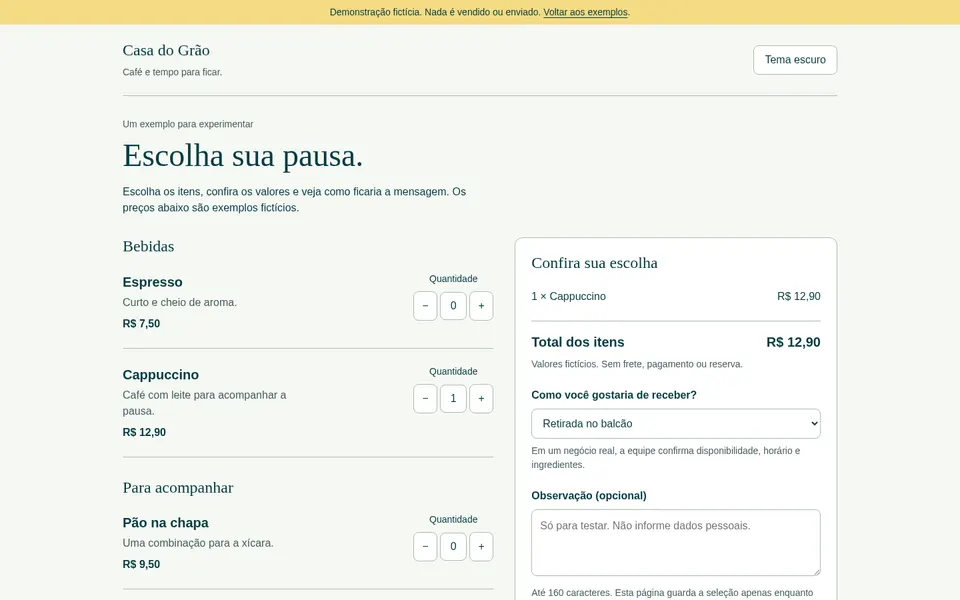Increase Pão na chapa quantity
This screenshot has width=960, height=600.
481,546
